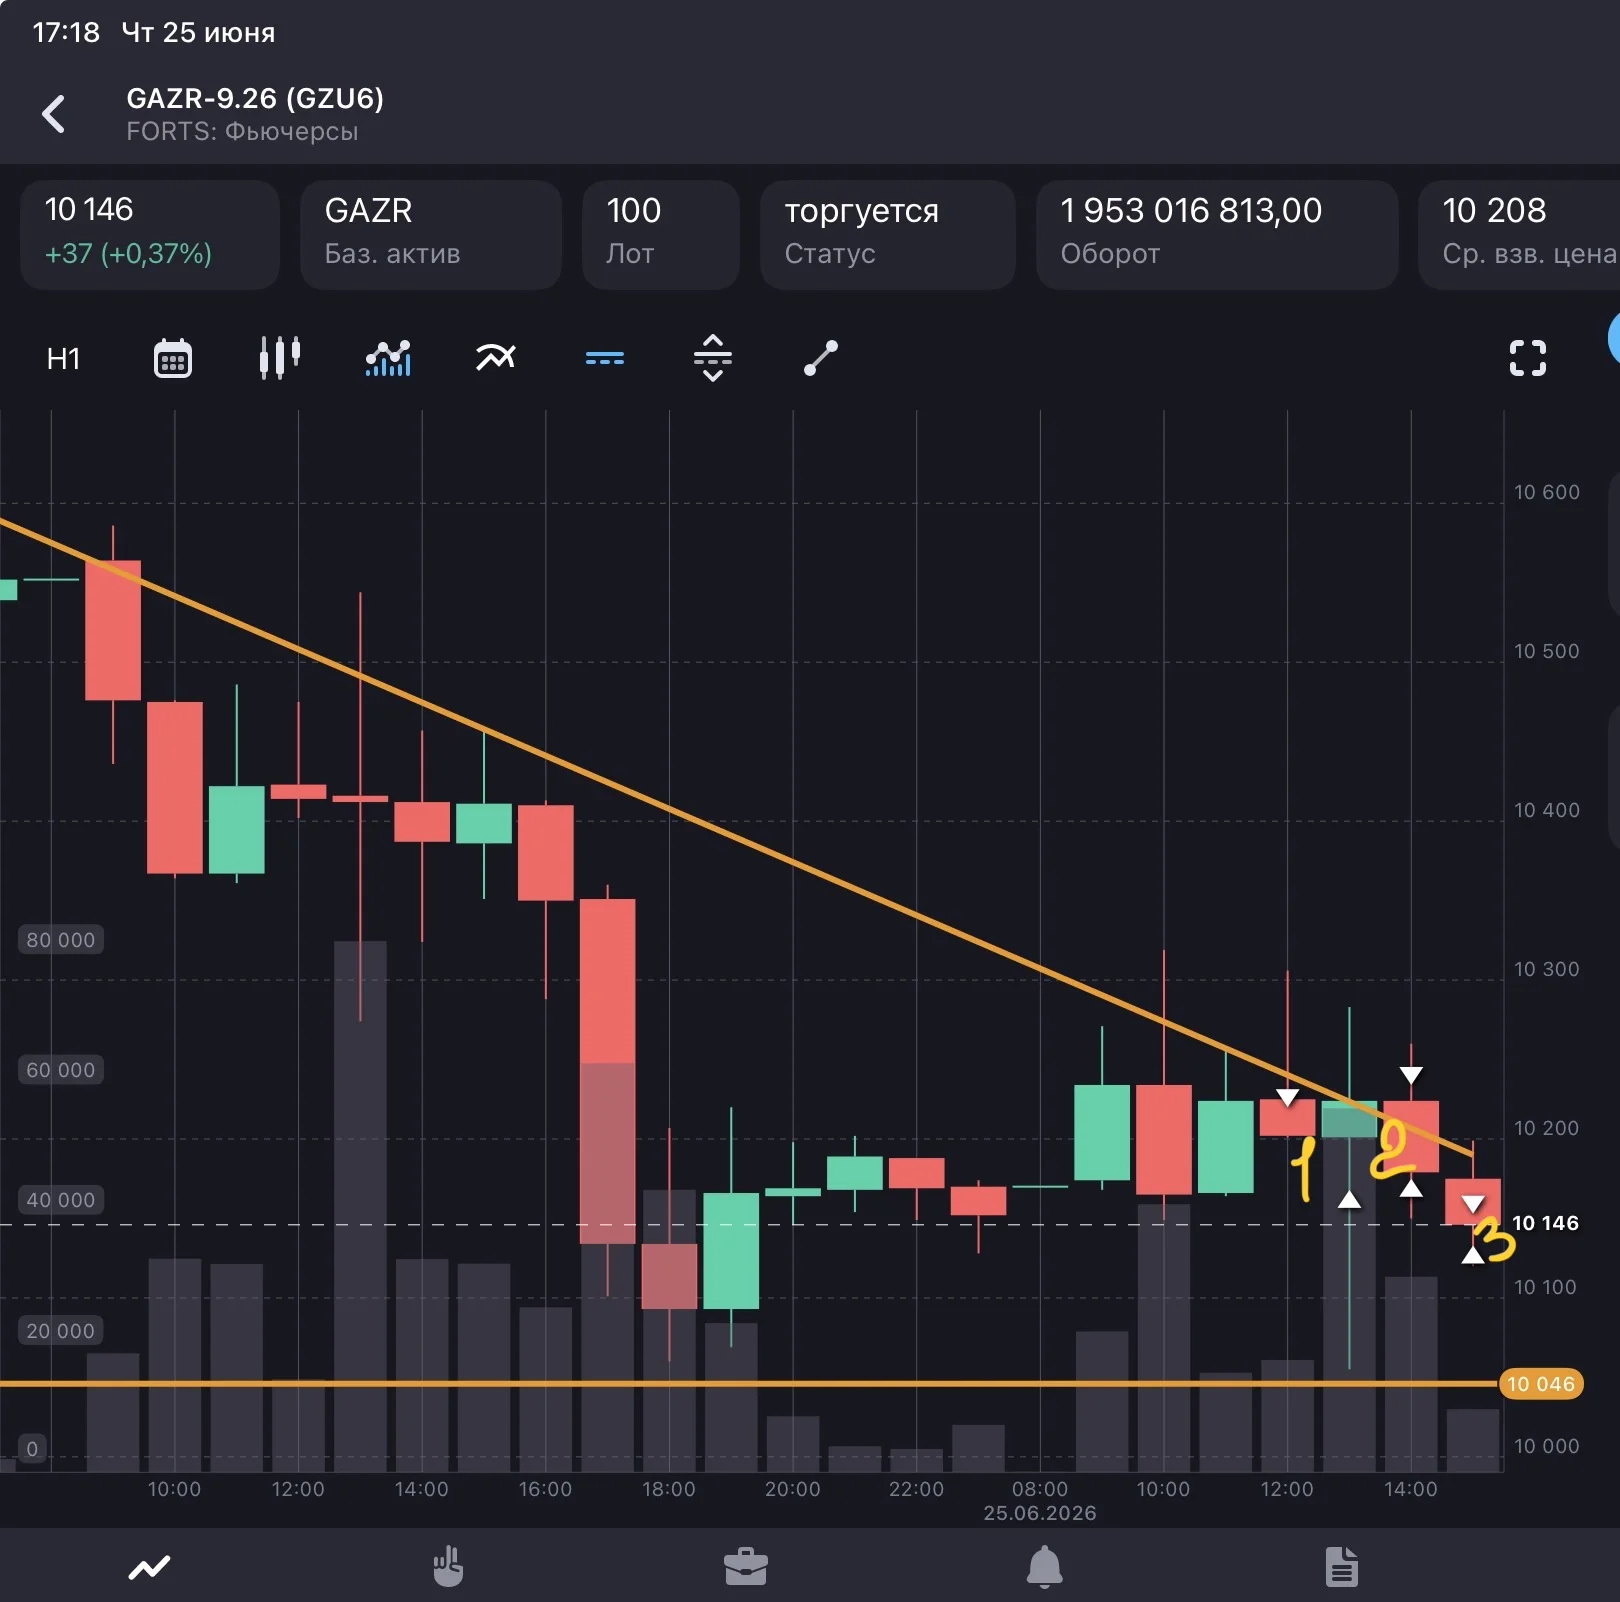
Task: Tap the 18:00 time axis label
Action: click(669, 1489)
